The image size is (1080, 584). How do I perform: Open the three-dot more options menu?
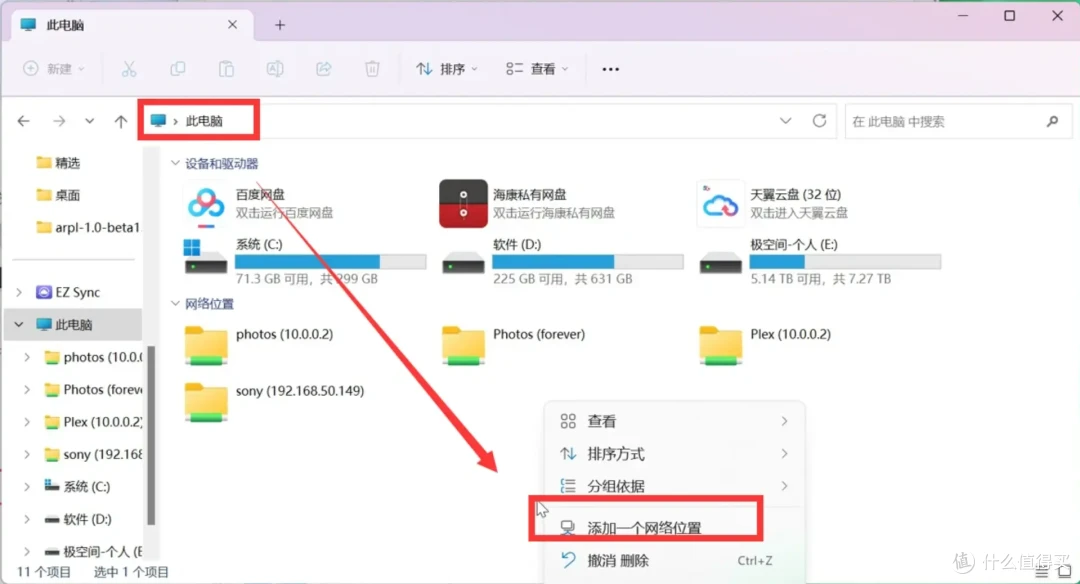point(610,69)
